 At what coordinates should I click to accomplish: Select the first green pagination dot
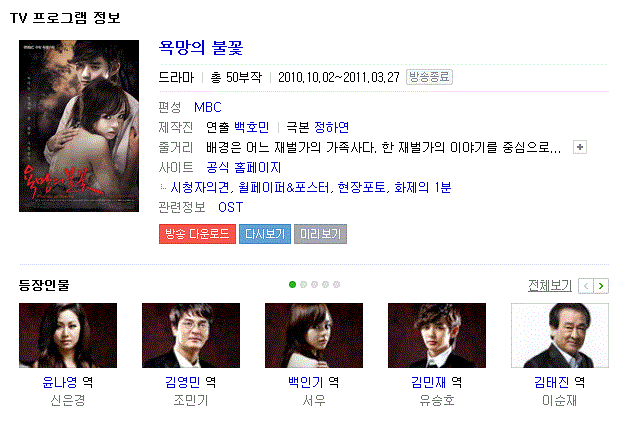pyautogui.click(x=292, y=284)
